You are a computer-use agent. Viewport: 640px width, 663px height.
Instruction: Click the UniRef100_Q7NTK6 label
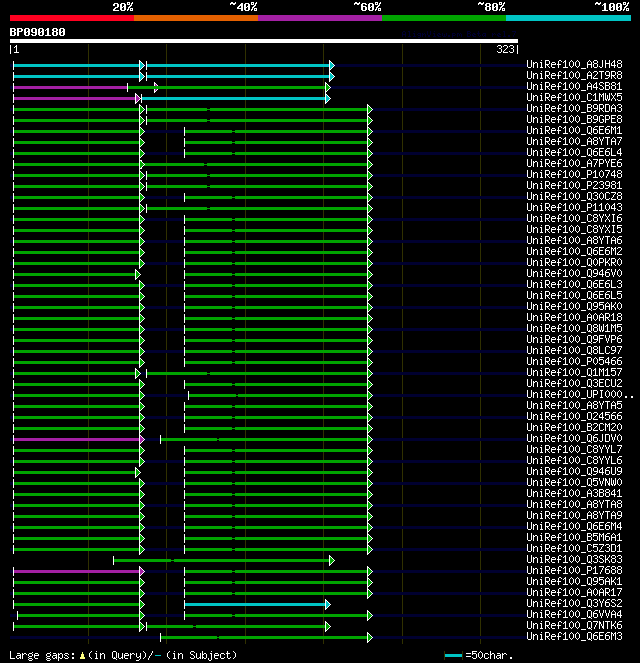(x=574, y=625)
